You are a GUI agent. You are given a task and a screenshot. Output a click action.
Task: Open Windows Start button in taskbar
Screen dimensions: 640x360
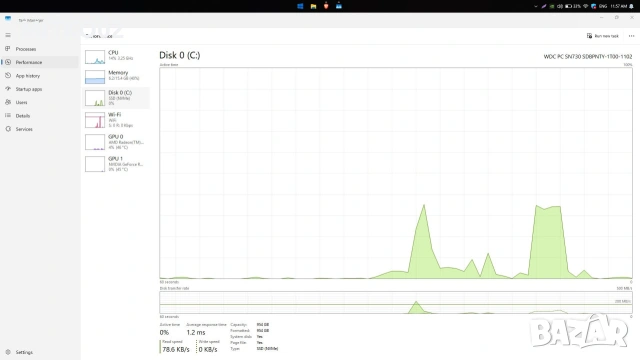click(x=300, y=6)
